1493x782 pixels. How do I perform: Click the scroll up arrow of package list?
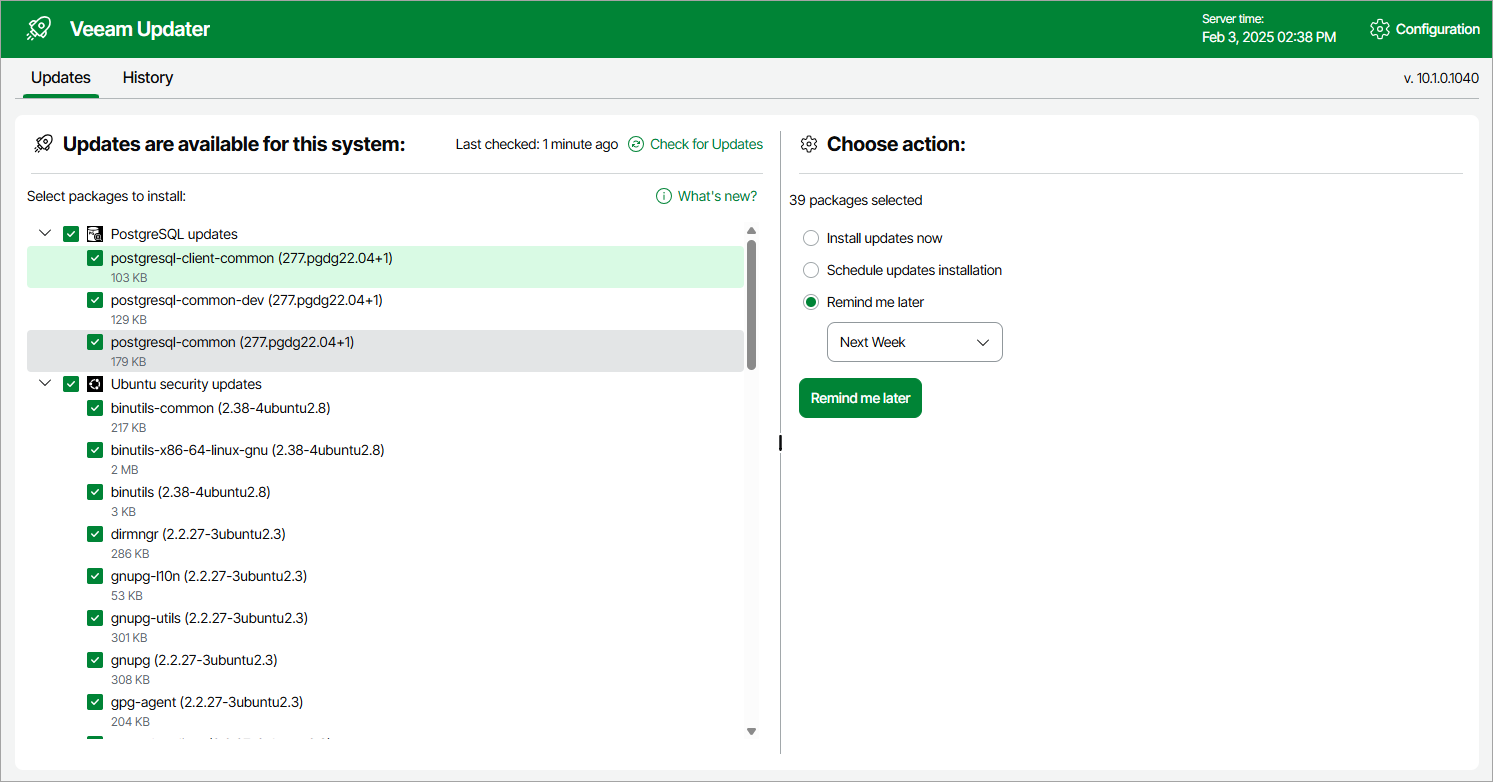[x=751, y=231]
